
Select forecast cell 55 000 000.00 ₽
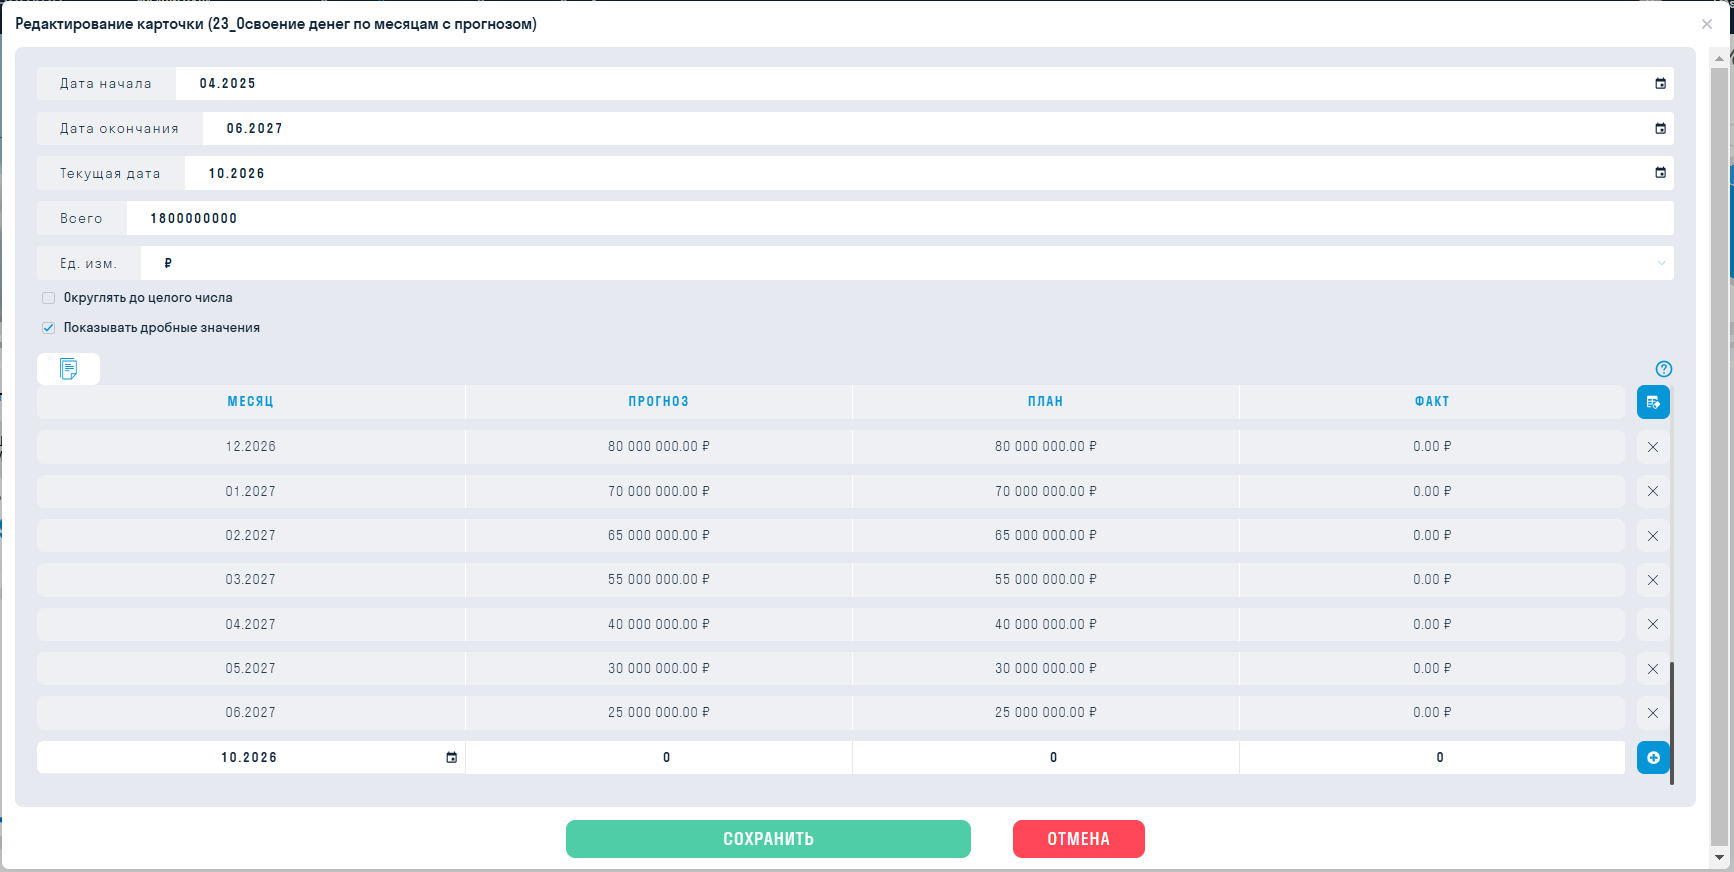(659, 580)
